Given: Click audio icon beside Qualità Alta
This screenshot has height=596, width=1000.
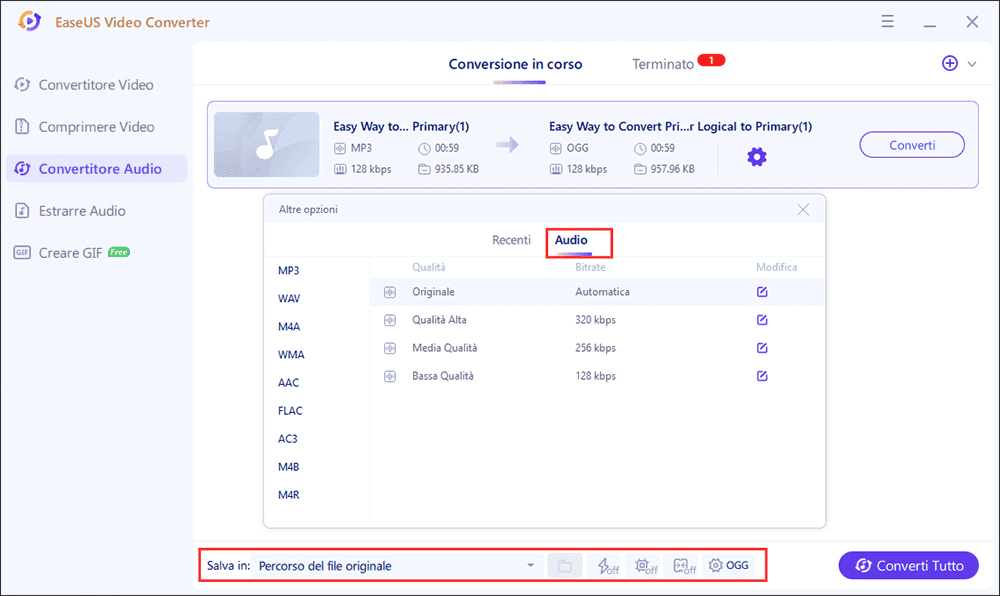Looking at the screenshot, I should click(390, 321).
